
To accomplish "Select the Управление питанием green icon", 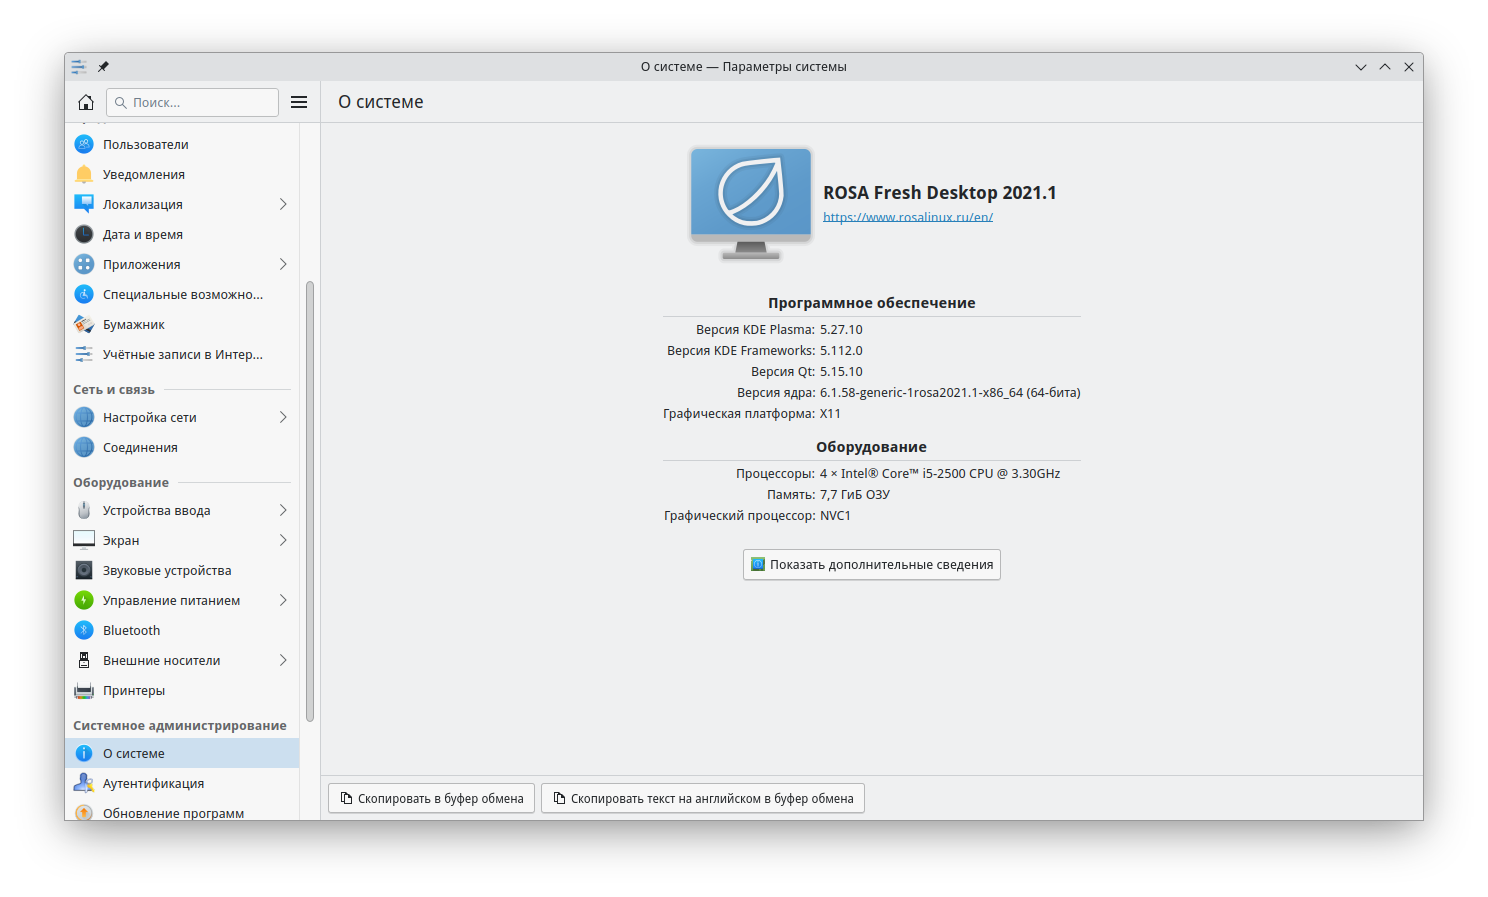I will [84, 600].
